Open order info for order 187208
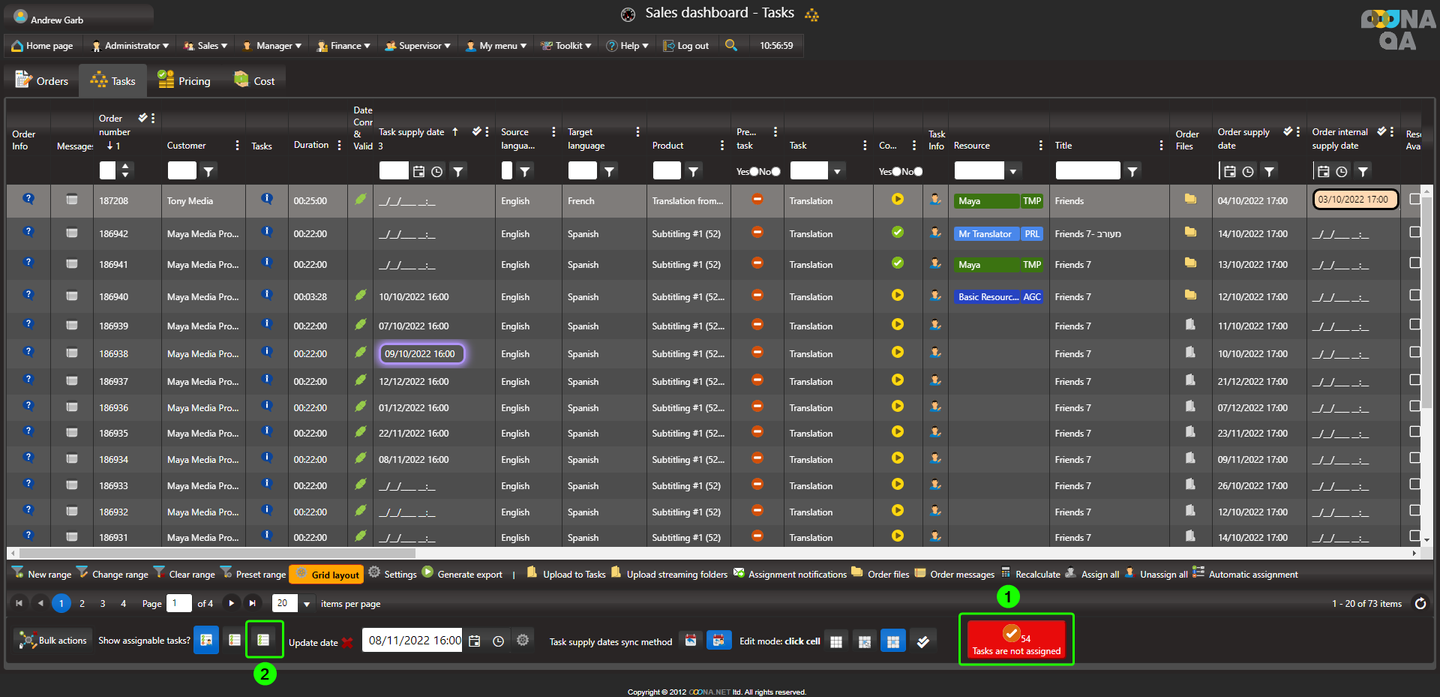The width and height of the screenshot is (1440, 697). tap(28, 200)
